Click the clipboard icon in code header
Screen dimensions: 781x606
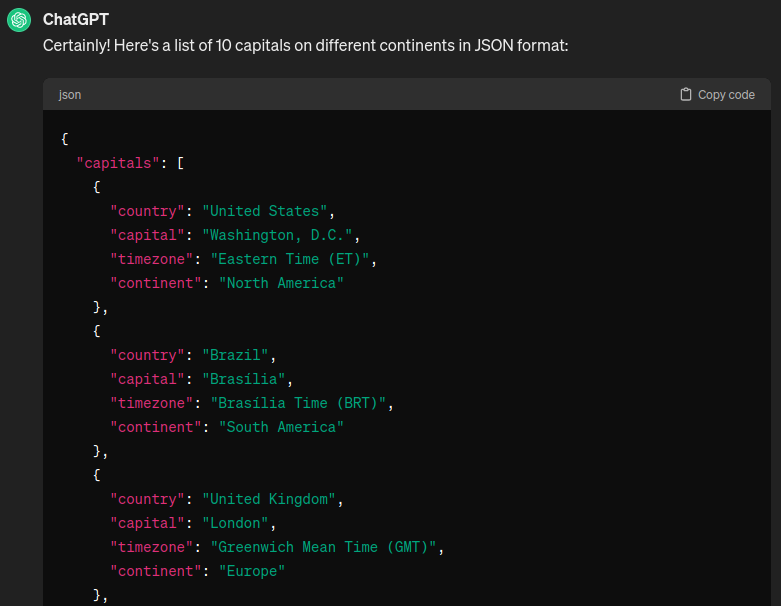click(685, 95)
